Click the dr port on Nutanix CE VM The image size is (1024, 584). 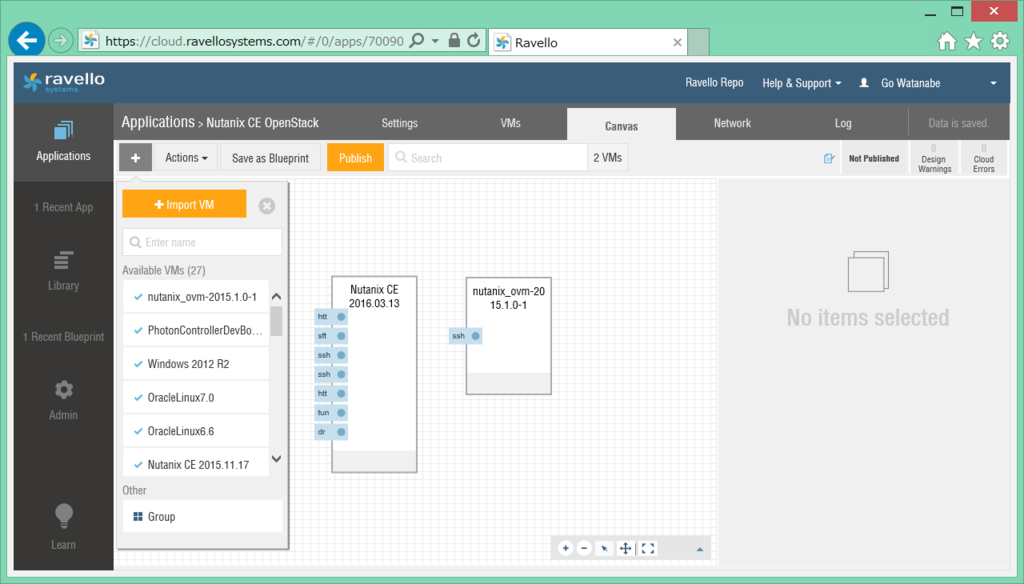331,432
